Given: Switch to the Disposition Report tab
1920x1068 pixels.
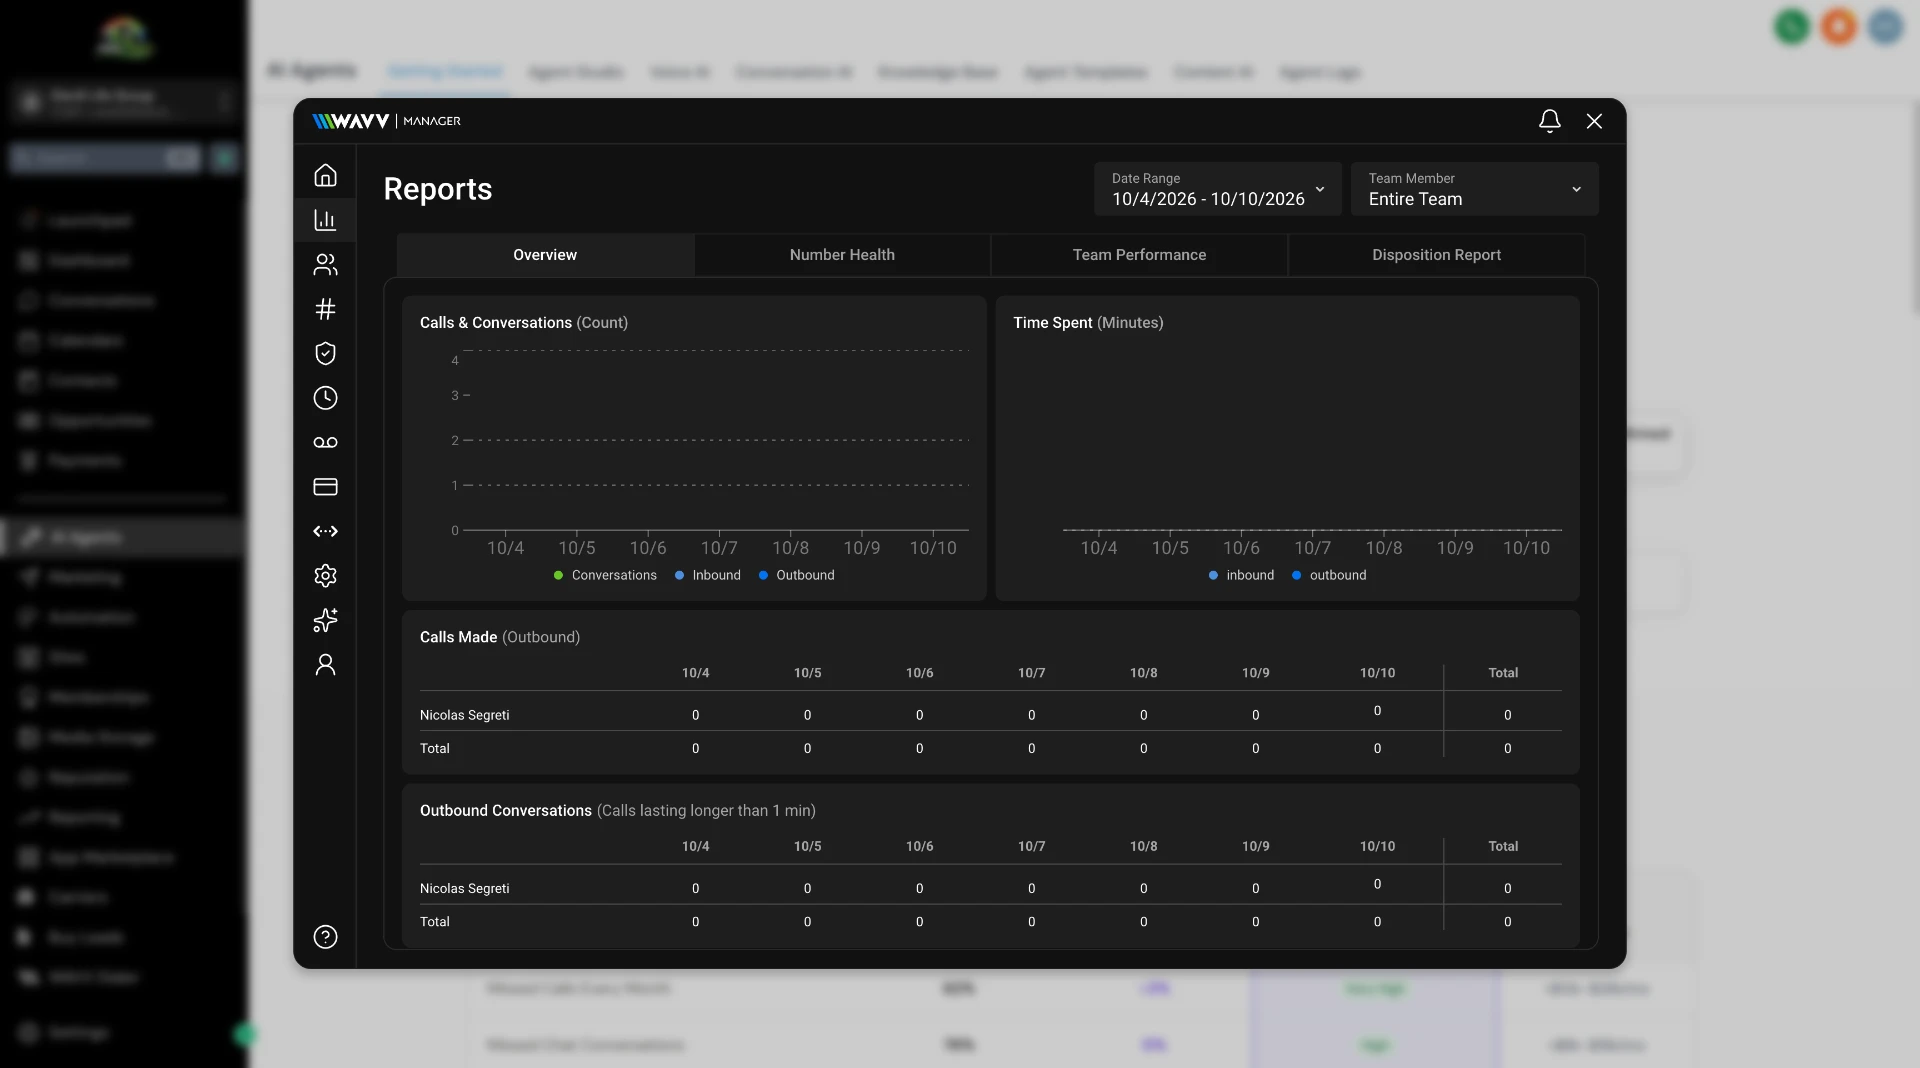Looking at the screenshot, I should [x=1436, y=255].
